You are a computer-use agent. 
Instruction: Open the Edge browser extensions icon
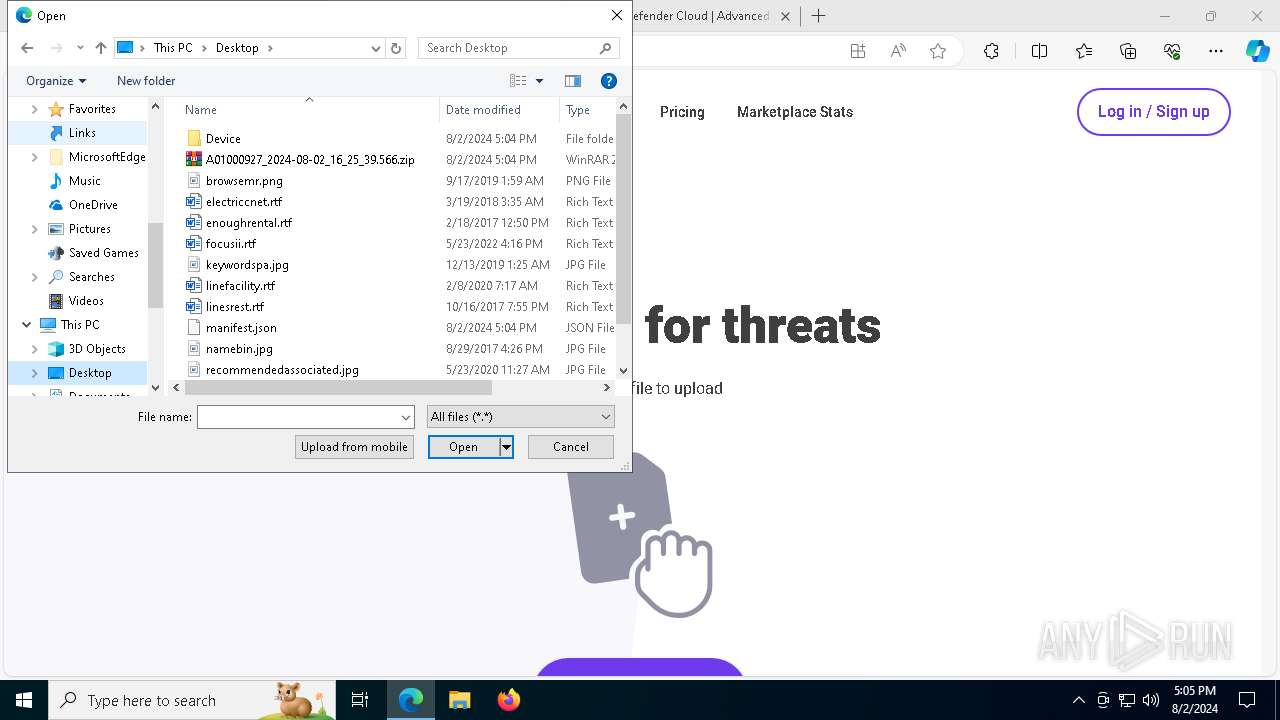tap(991, 51)
